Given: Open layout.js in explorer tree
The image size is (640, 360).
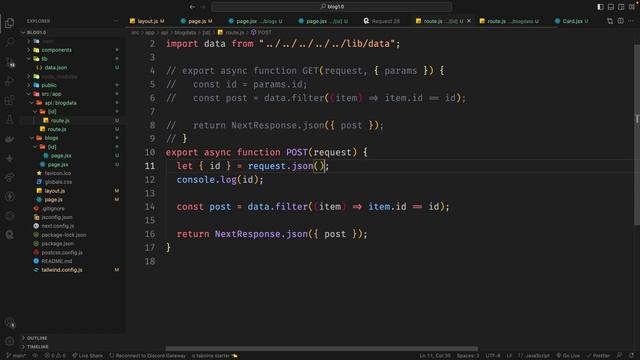Looking at the screenshot, I should 73,191.
